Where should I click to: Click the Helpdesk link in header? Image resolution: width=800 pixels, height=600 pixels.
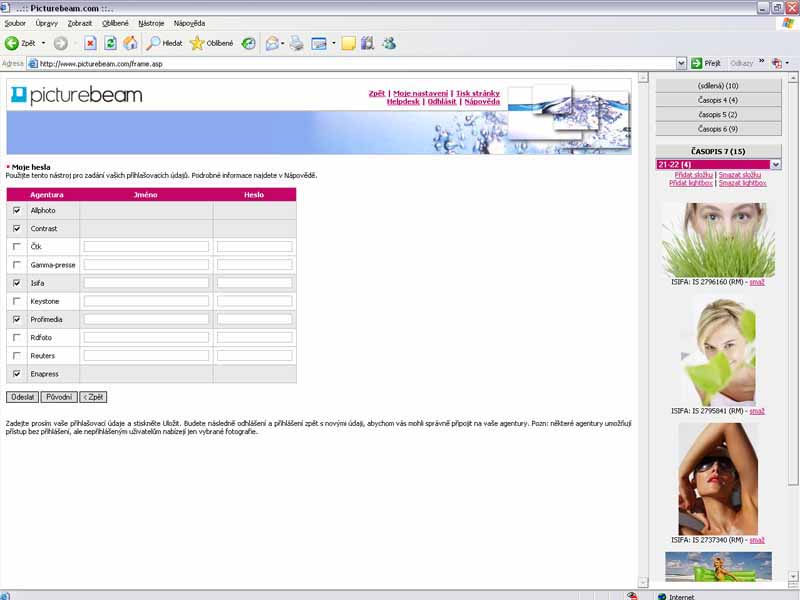403,101
